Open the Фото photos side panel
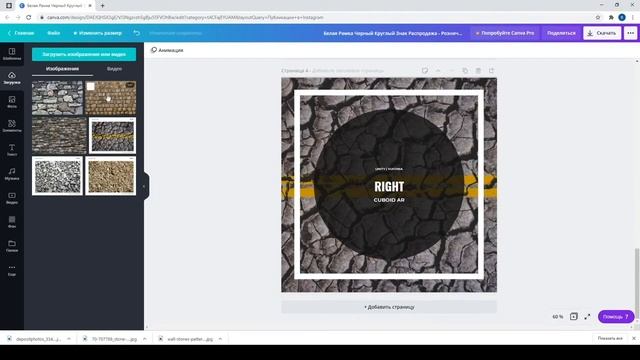 click(x=12, y=102)
